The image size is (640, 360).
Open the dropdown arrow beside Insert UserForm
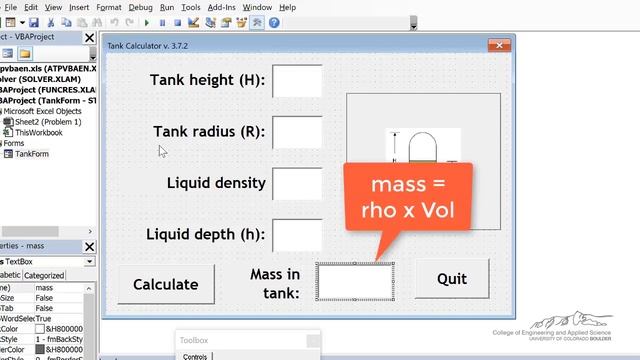[x=22, y=22]
